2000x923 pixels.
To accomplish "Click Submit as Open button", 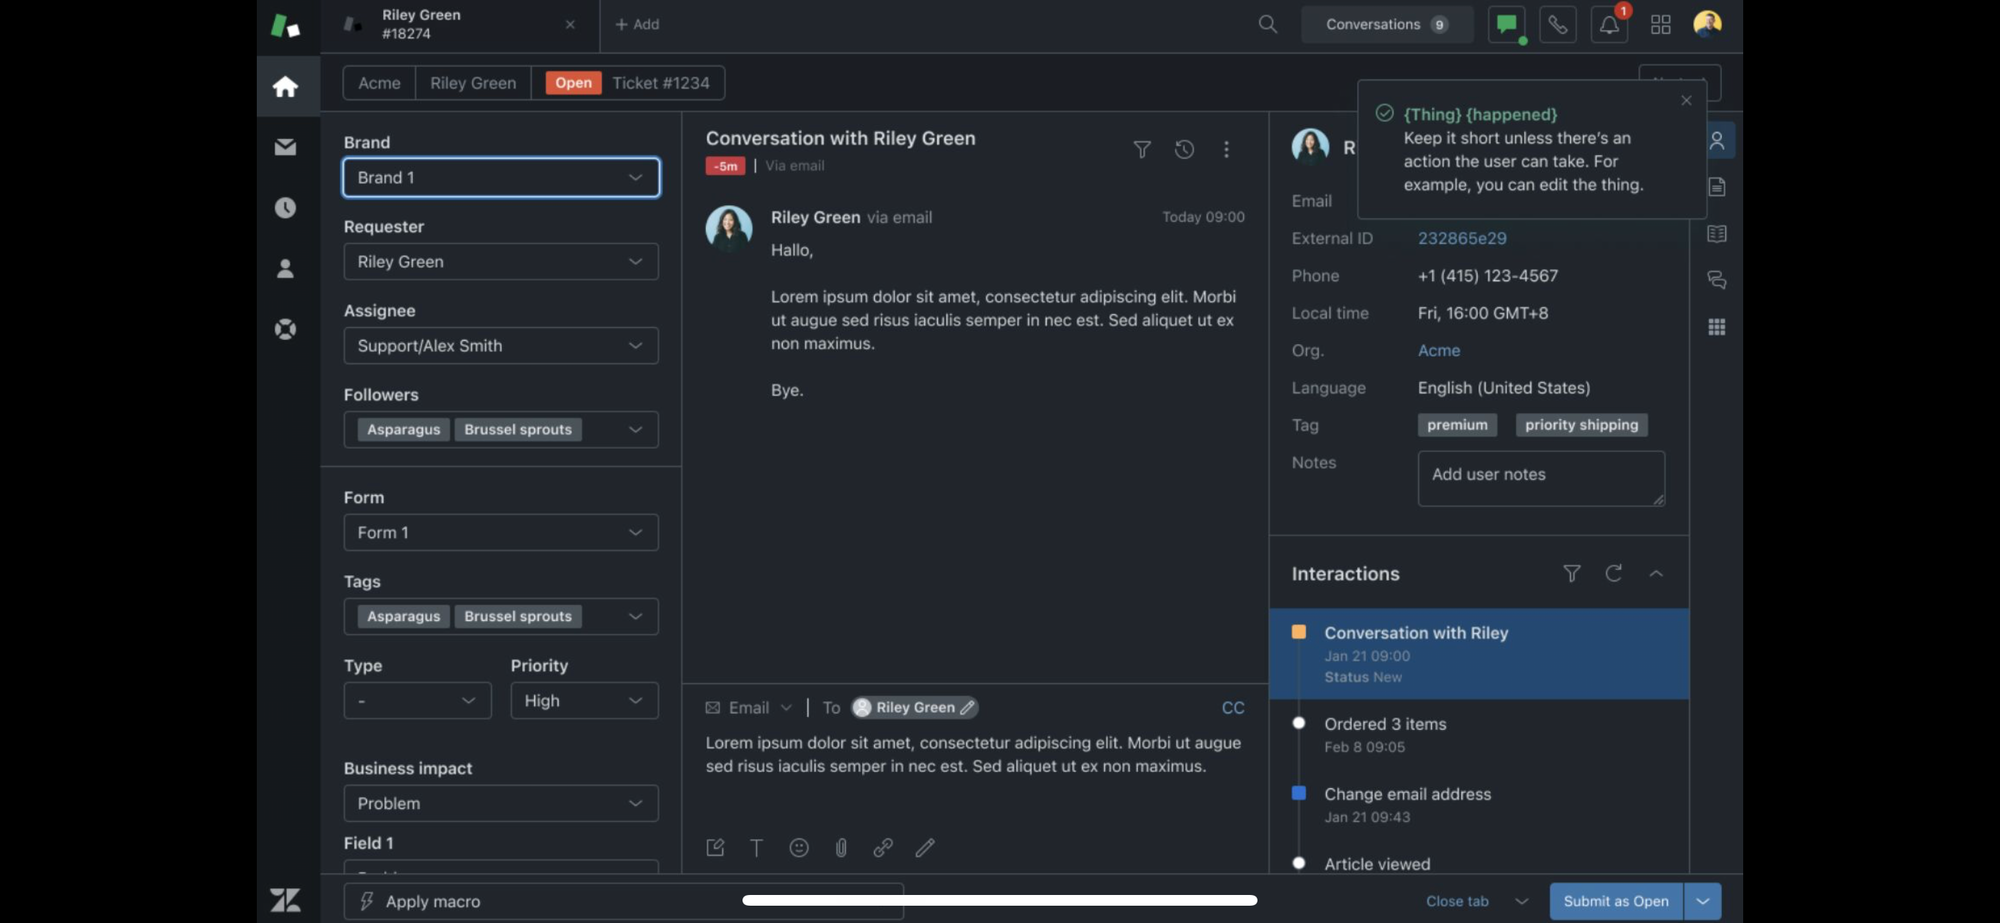I will point(1616,901).
